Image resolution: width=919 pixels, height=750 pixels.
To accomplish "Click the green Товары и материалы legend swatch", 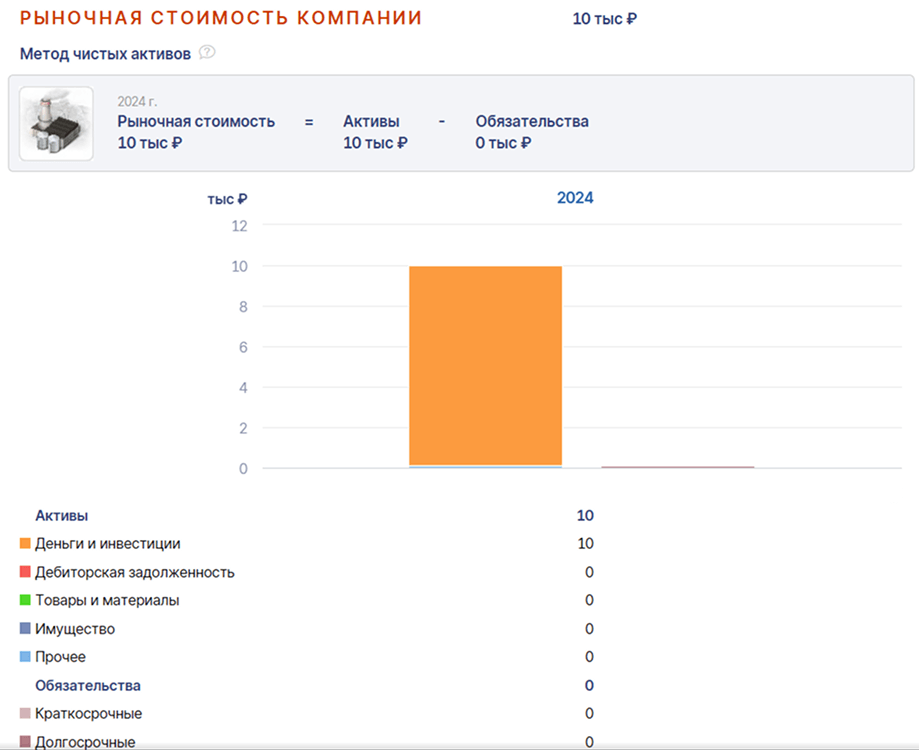I will tap(25, 600).
